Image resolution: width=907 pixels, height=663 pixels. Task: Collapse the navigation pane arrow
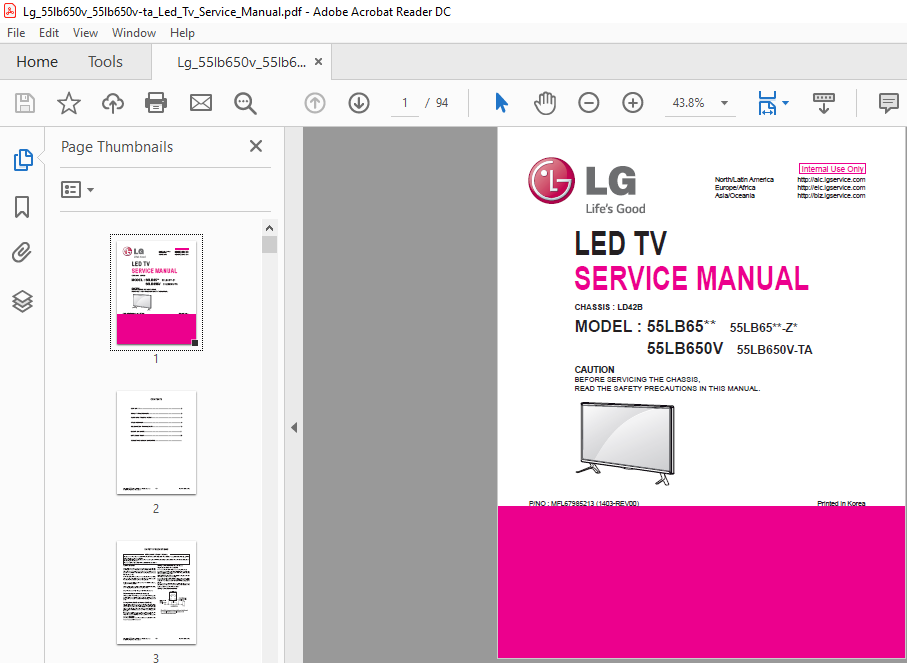(294, 428)
